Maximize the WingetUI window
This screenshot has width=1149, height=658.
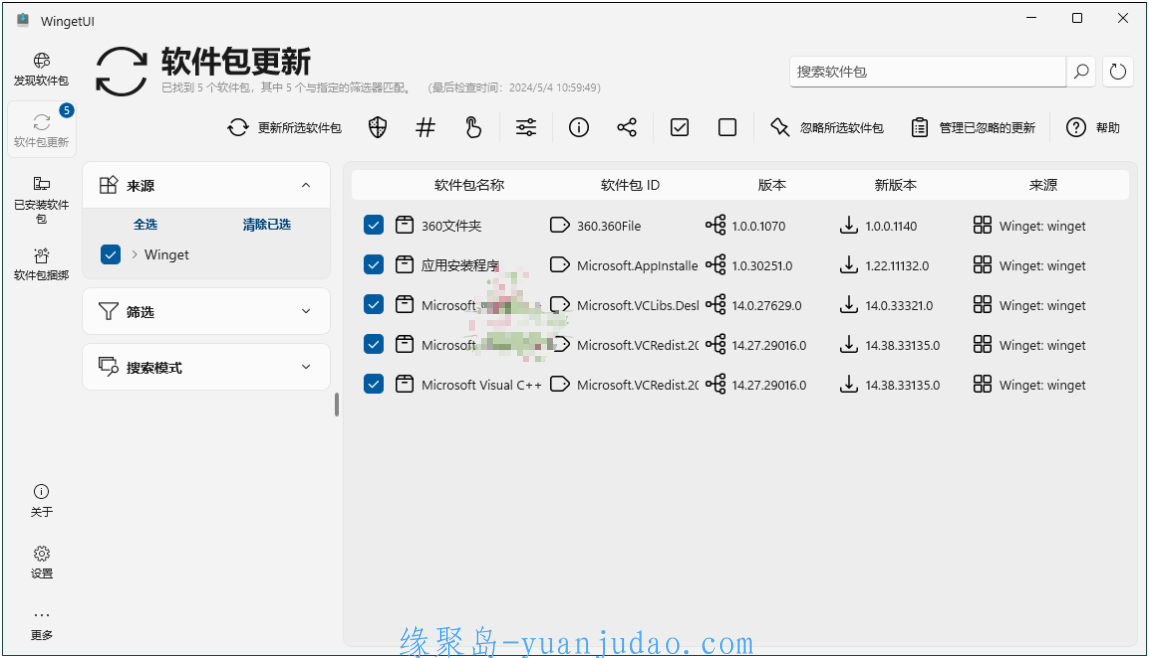point(1076,18)
